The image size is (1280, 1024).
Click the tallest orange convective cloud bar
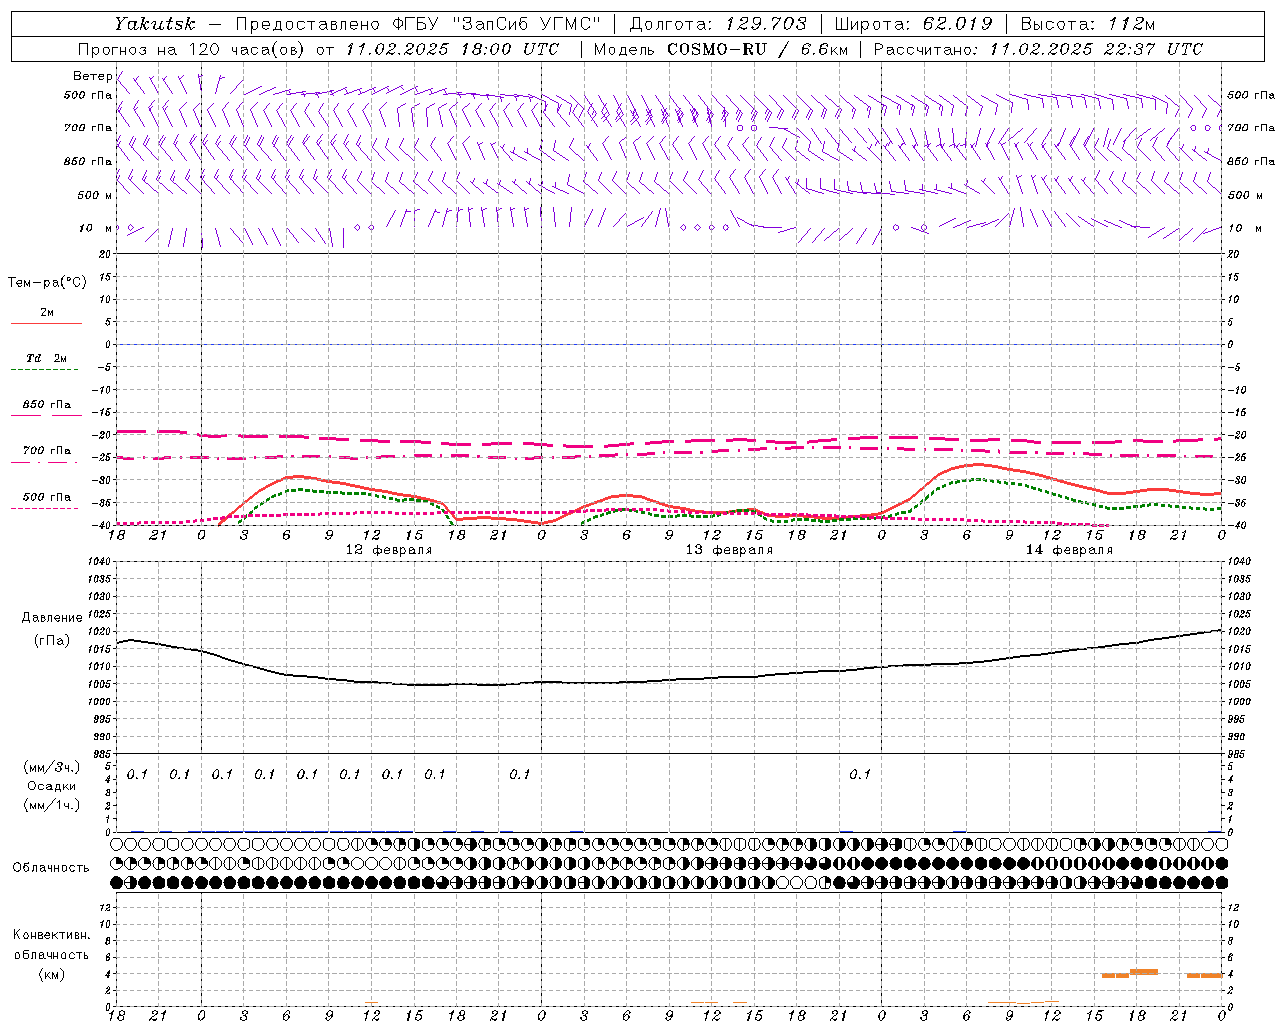1143,971
